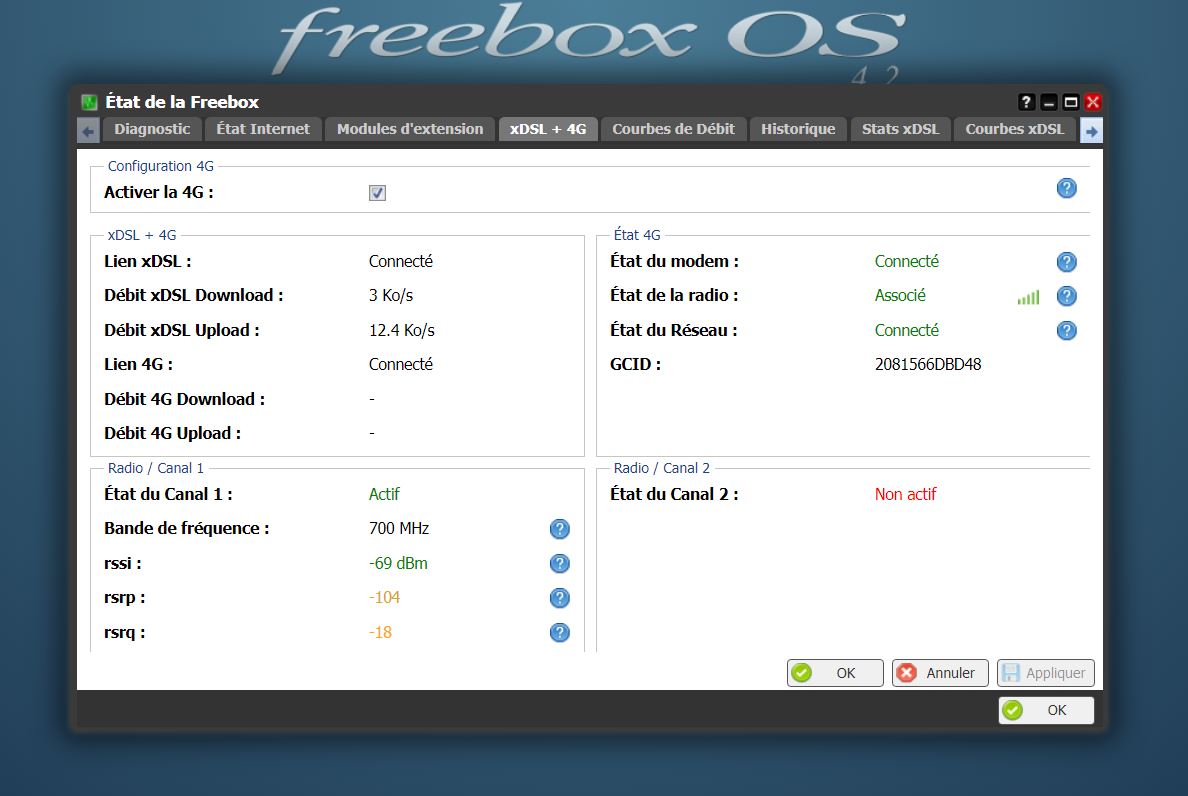Close the État de la Freebox window
The width and height of the screenshot is (1188, 796).
click(1093, 101)
